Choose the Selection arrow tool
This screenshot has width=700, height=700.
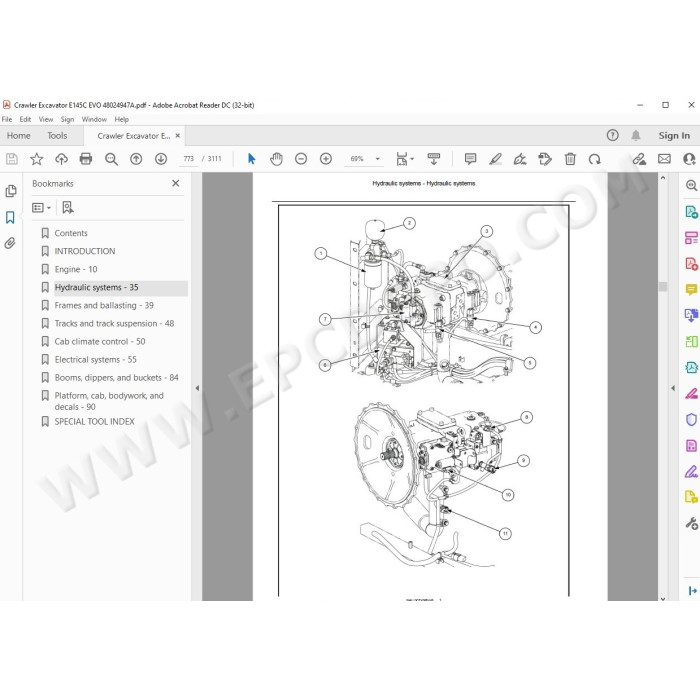click(251, 159)
